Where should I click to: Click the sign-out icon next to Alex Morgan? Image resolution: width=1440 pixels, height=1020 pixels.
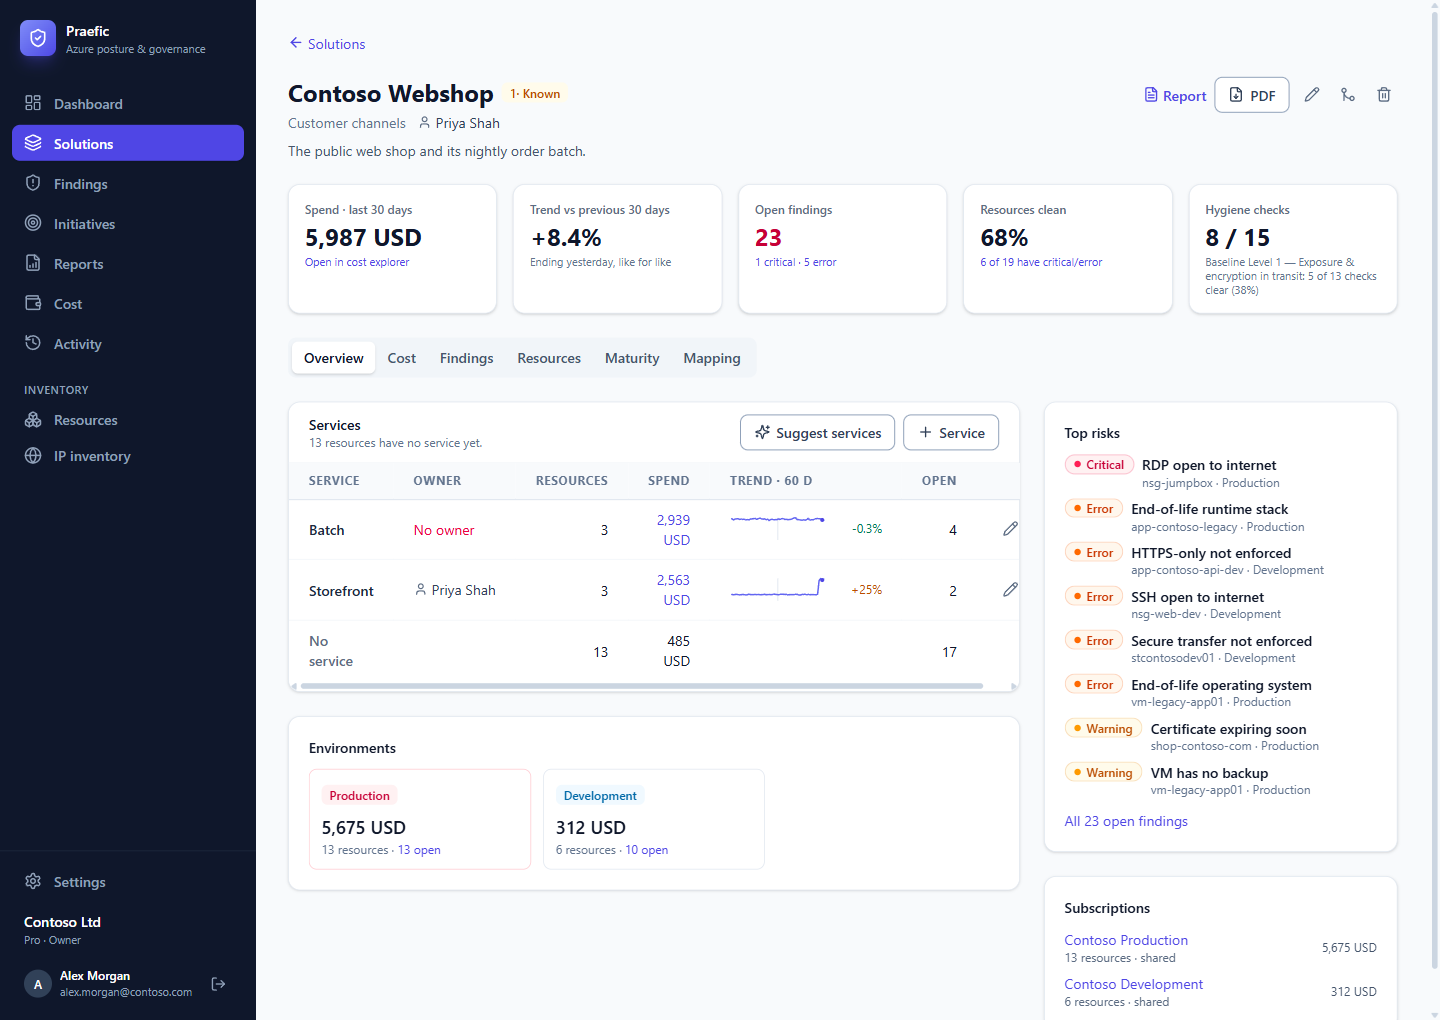click(218, 984)
